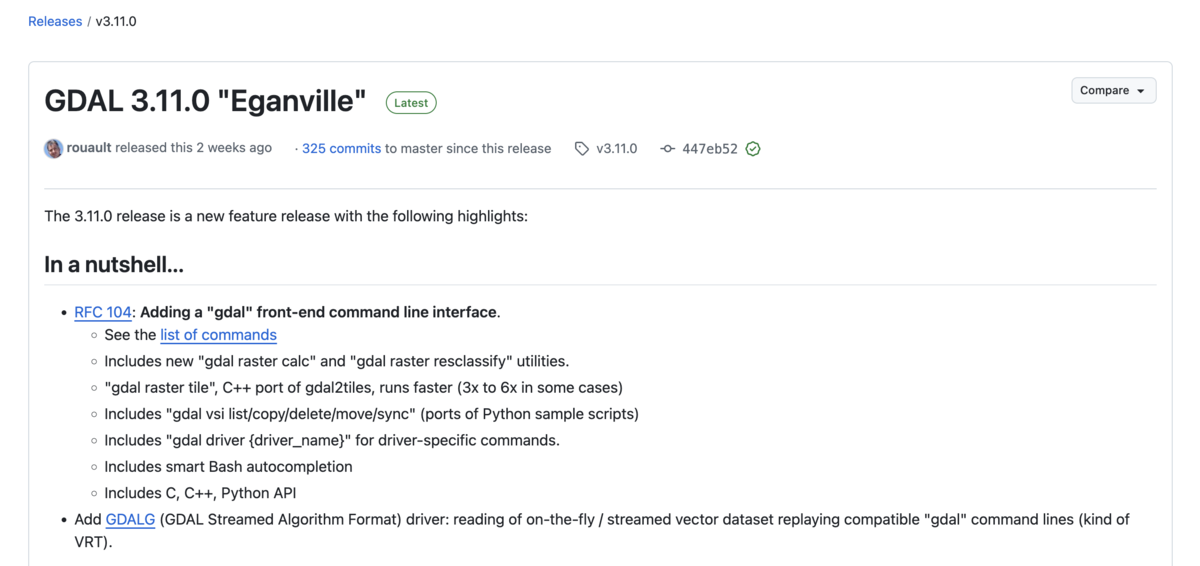Viewport: 1200px width, 566px height.
Task: Click the In a nutshell heading
Action: pyautogui.click(x=114, y=265)
